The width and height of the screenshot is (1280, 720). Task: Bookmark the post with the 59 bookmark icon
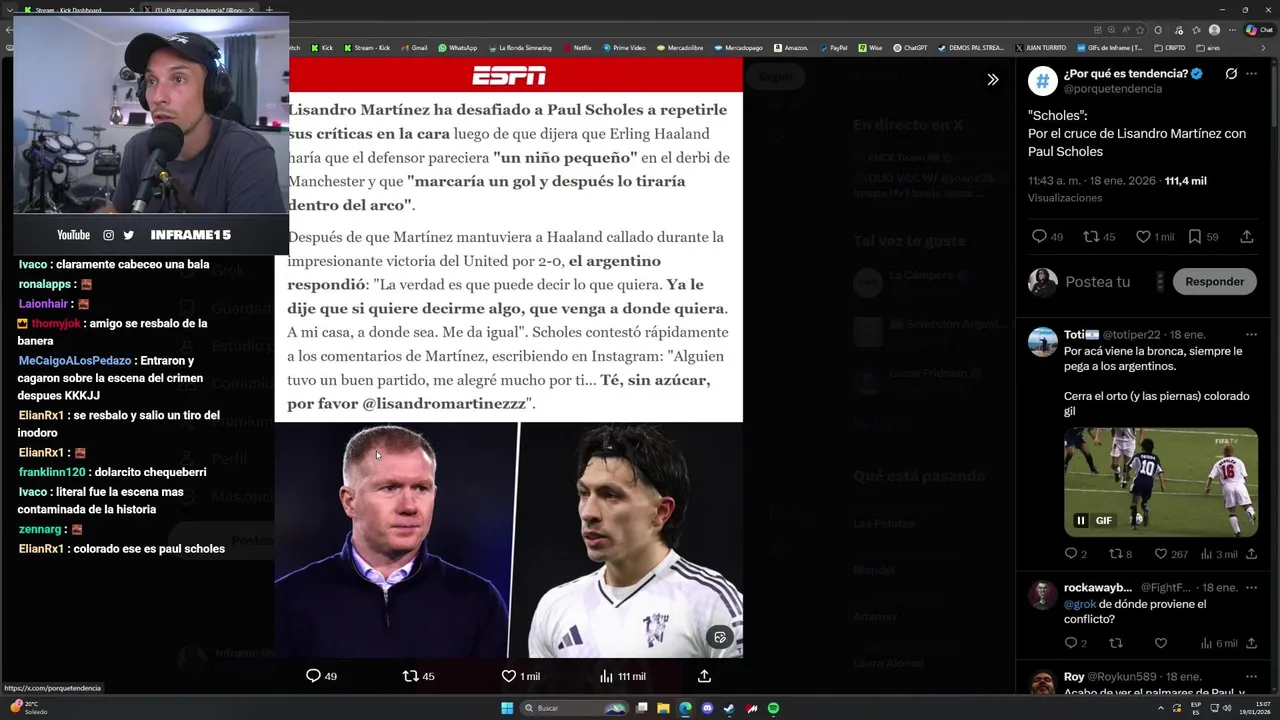pos(1194,237)
